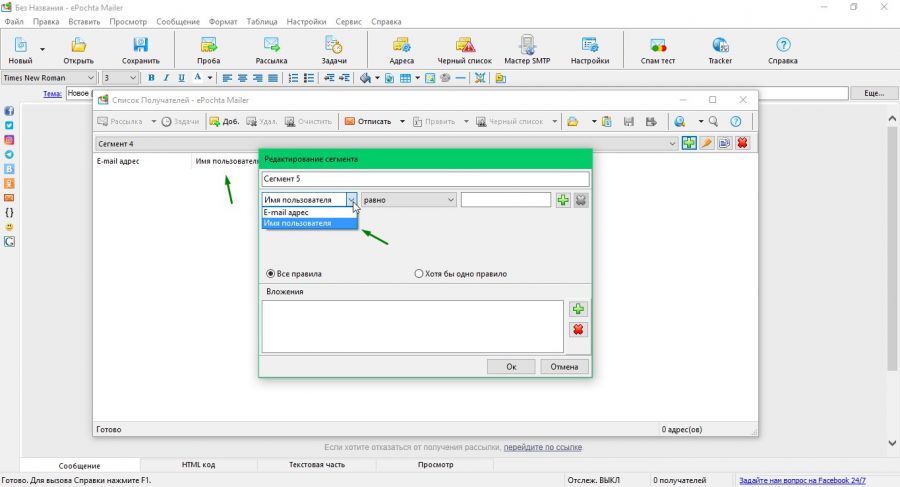Open the Черный список toolbar icon

tap(464, 51)
